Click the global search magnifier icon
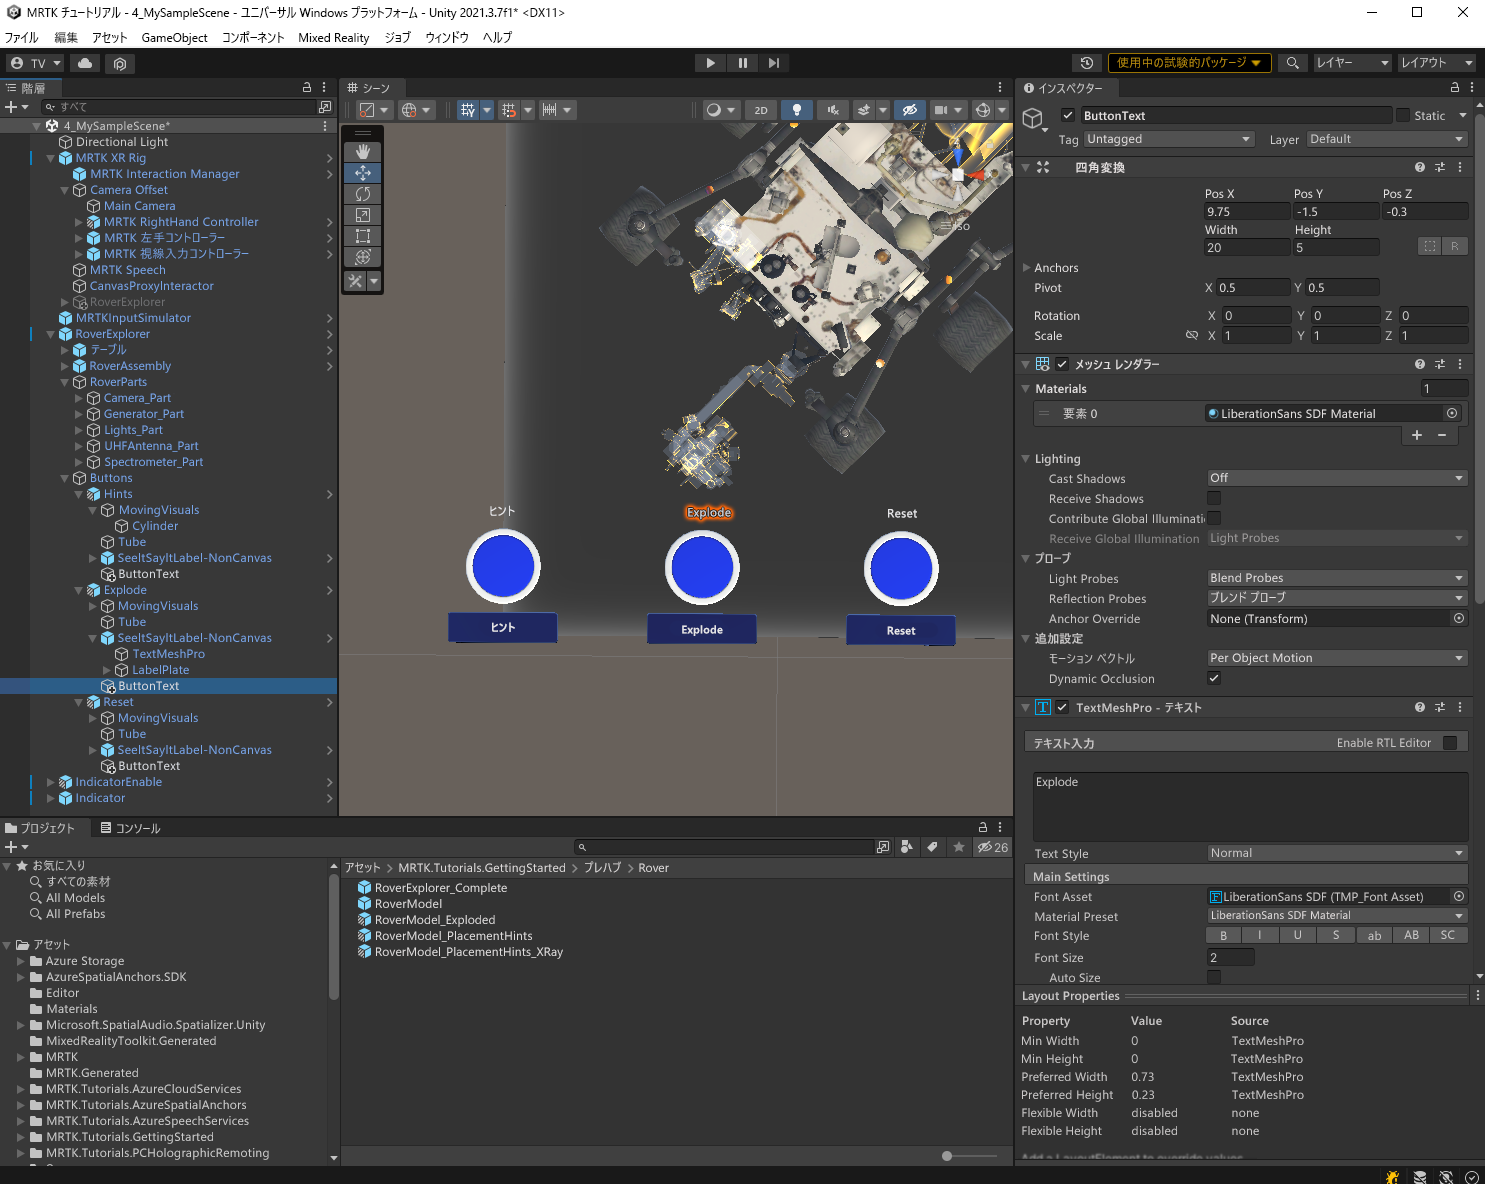 click(x=1292, y=63)
